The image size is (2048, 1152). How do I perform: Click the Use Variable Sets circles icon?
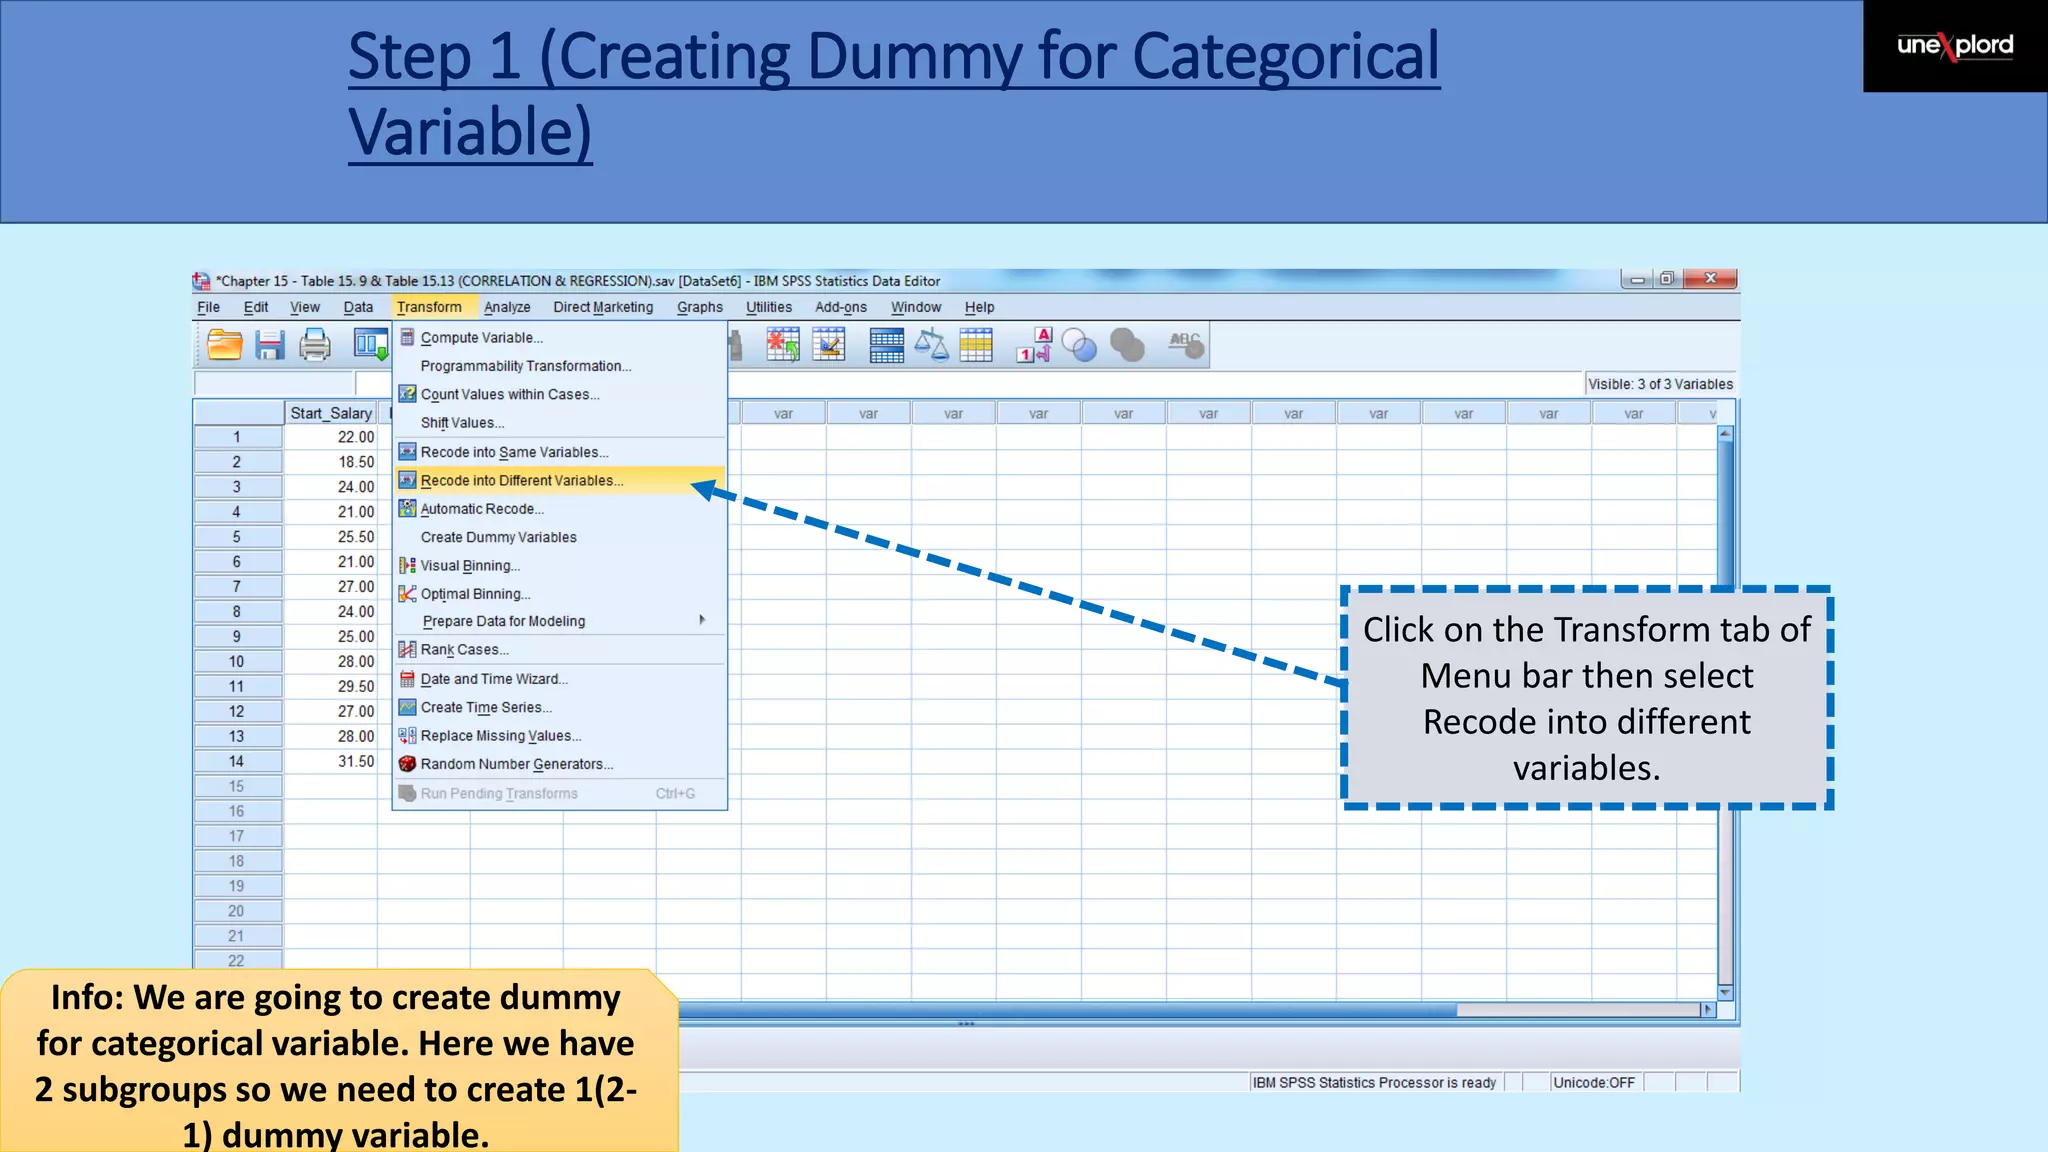[1079, 345]
